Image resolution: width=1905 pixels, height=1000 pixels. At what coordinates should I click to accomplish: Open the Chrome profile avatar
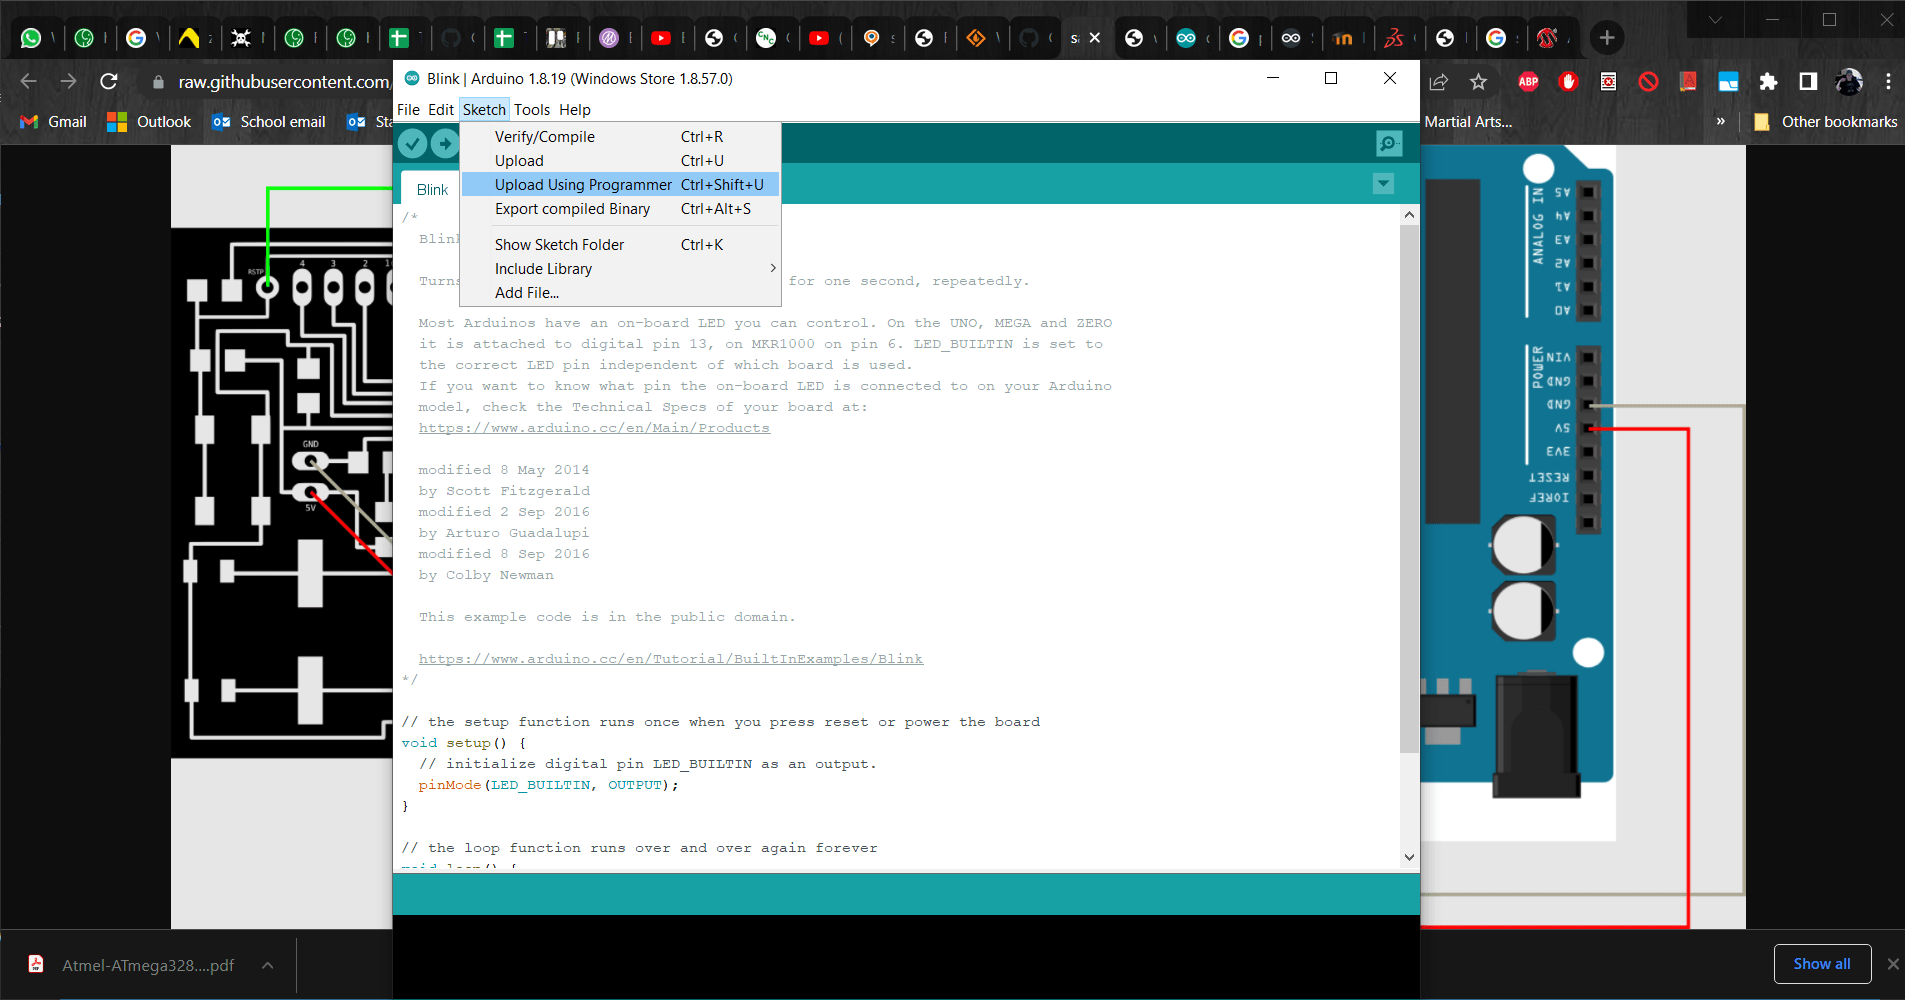[1849, 82]
